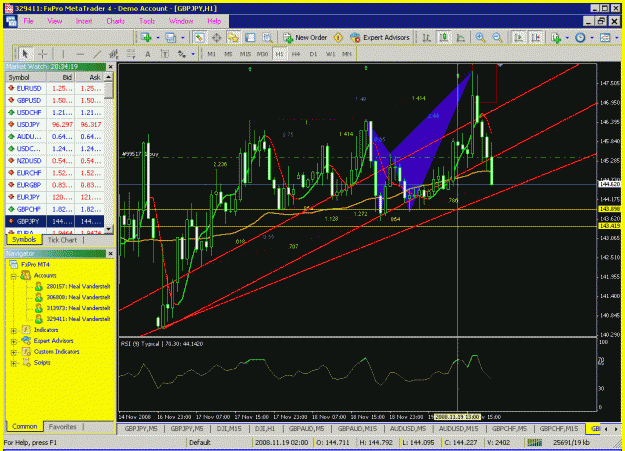Switch timeframe to M15
625x451 pixels.
pyautogui.click(x=245, y=54)
